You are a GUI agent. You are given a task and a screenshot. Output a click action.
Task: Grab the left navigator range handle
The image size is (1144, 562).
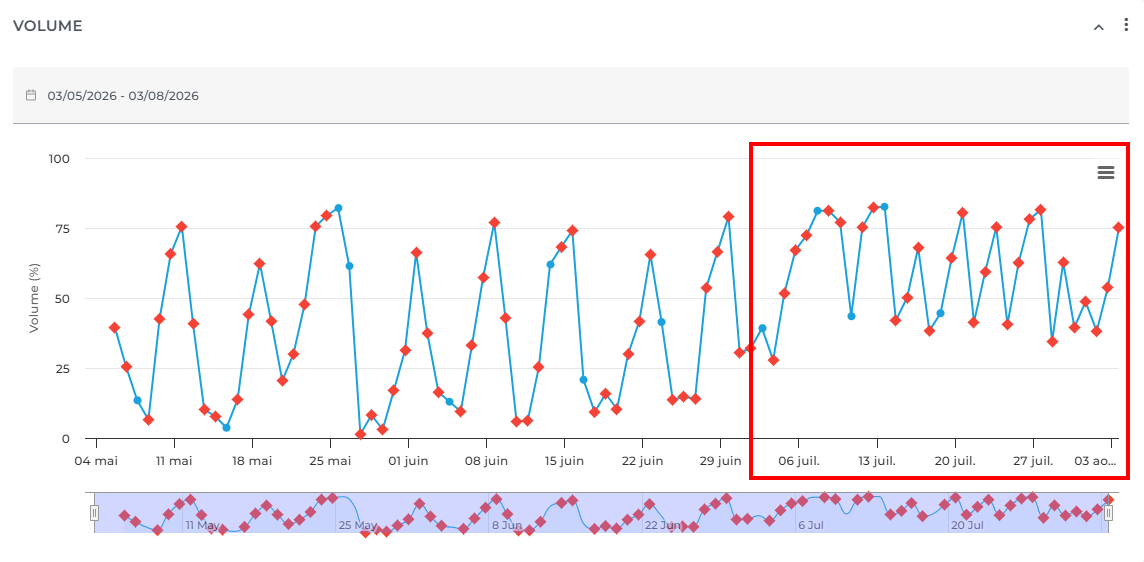point(94,513)
